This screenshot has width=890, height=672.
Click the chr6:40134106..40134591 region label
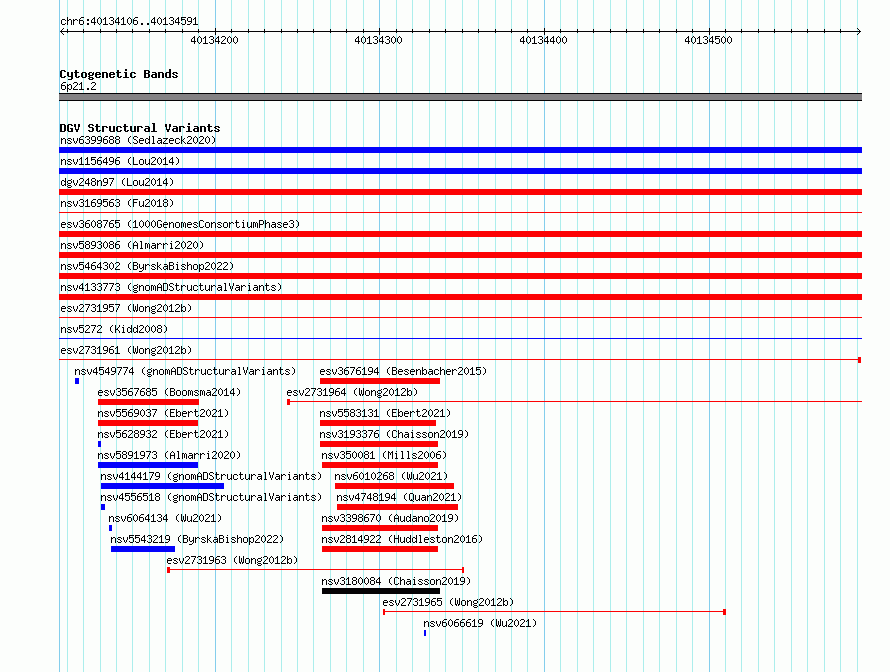pyautogui.click(x=129, y=21)
